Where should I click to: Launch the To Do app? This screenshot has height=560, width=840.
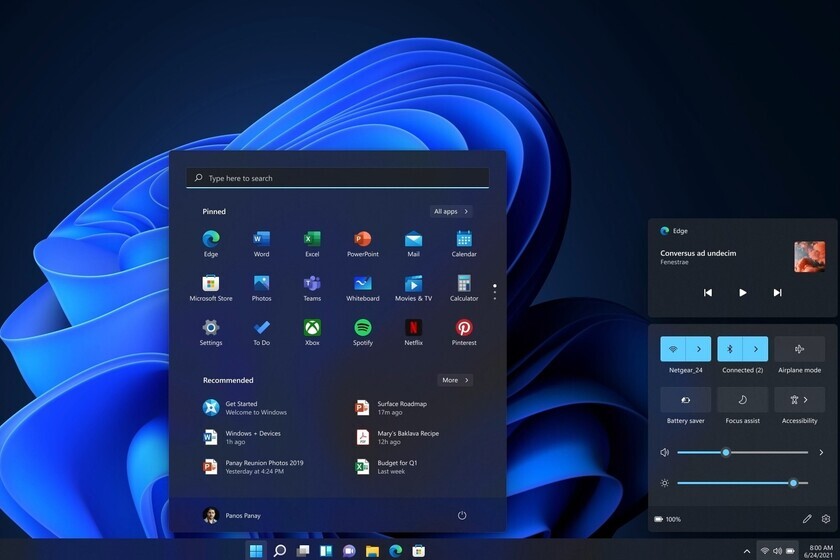coord(261,332)
